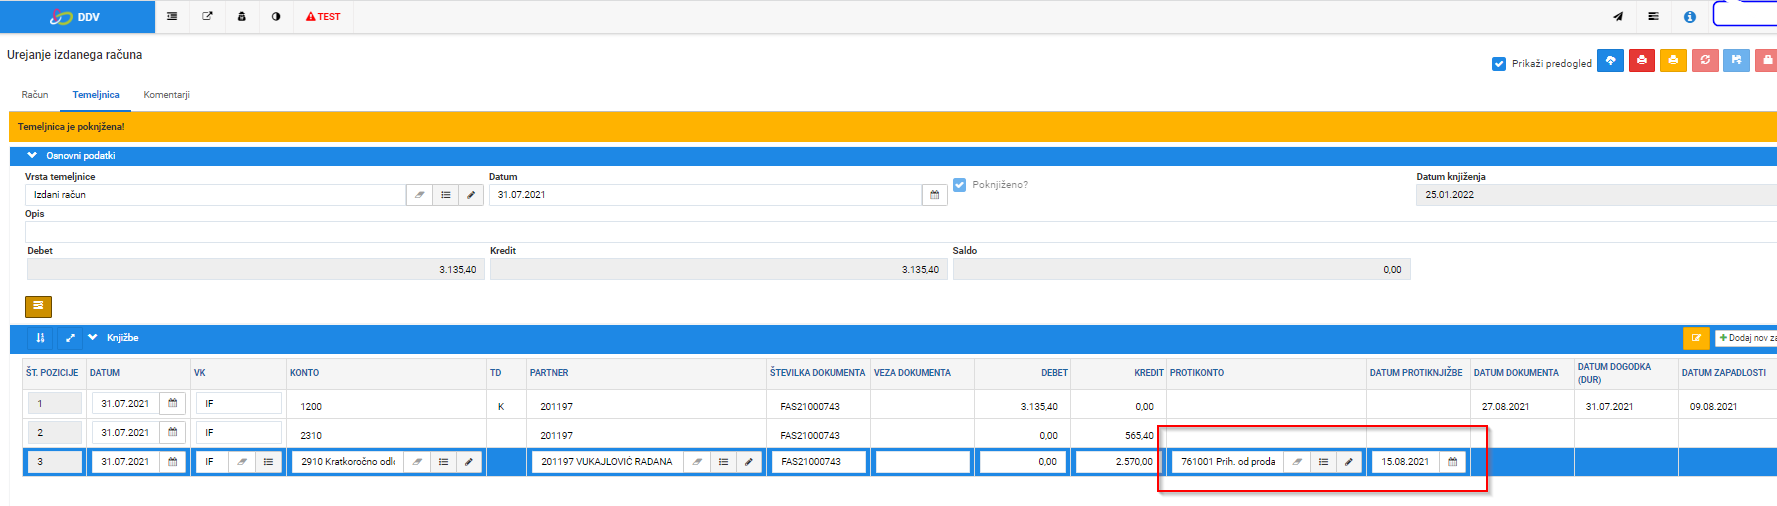Screen dimensions: 1777x506
Task: Edit row 3 Partner with pencil icon
Action: tap(749, 462)
